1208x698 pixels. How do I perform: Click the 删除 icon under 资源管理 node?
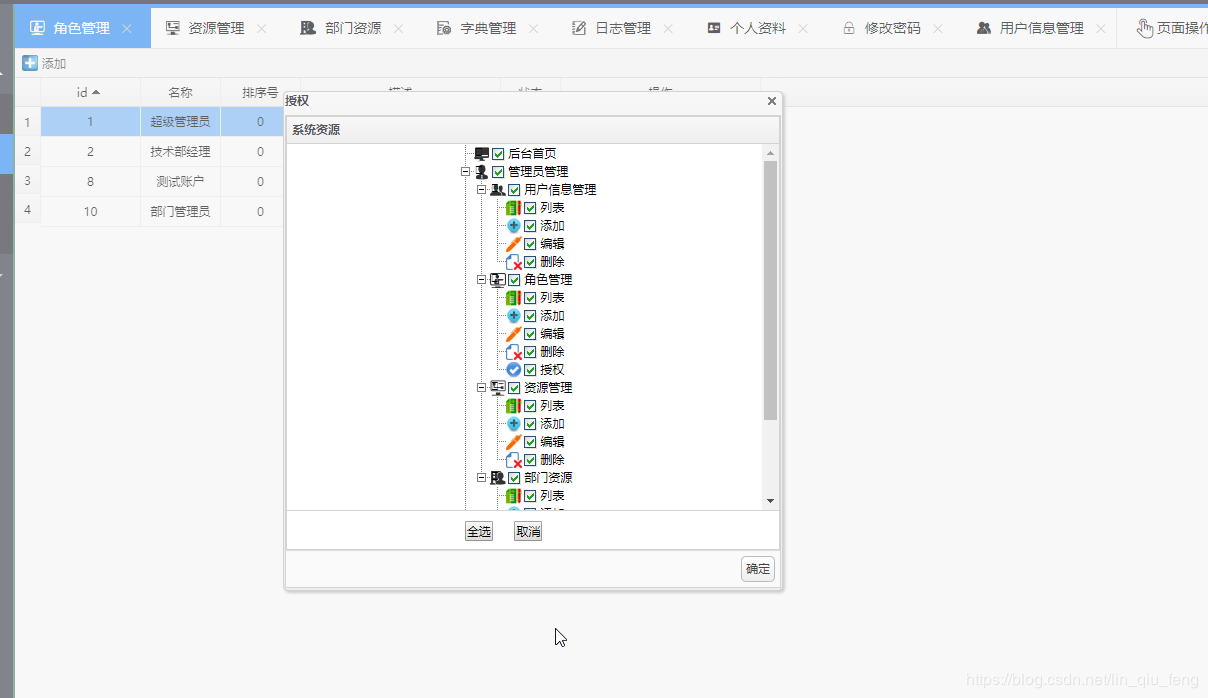514,460
